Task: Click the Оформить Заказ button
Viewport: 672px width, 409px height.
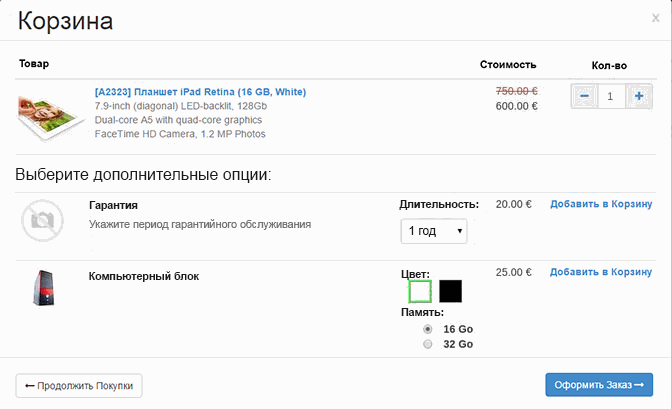Action: pos(599,385)
